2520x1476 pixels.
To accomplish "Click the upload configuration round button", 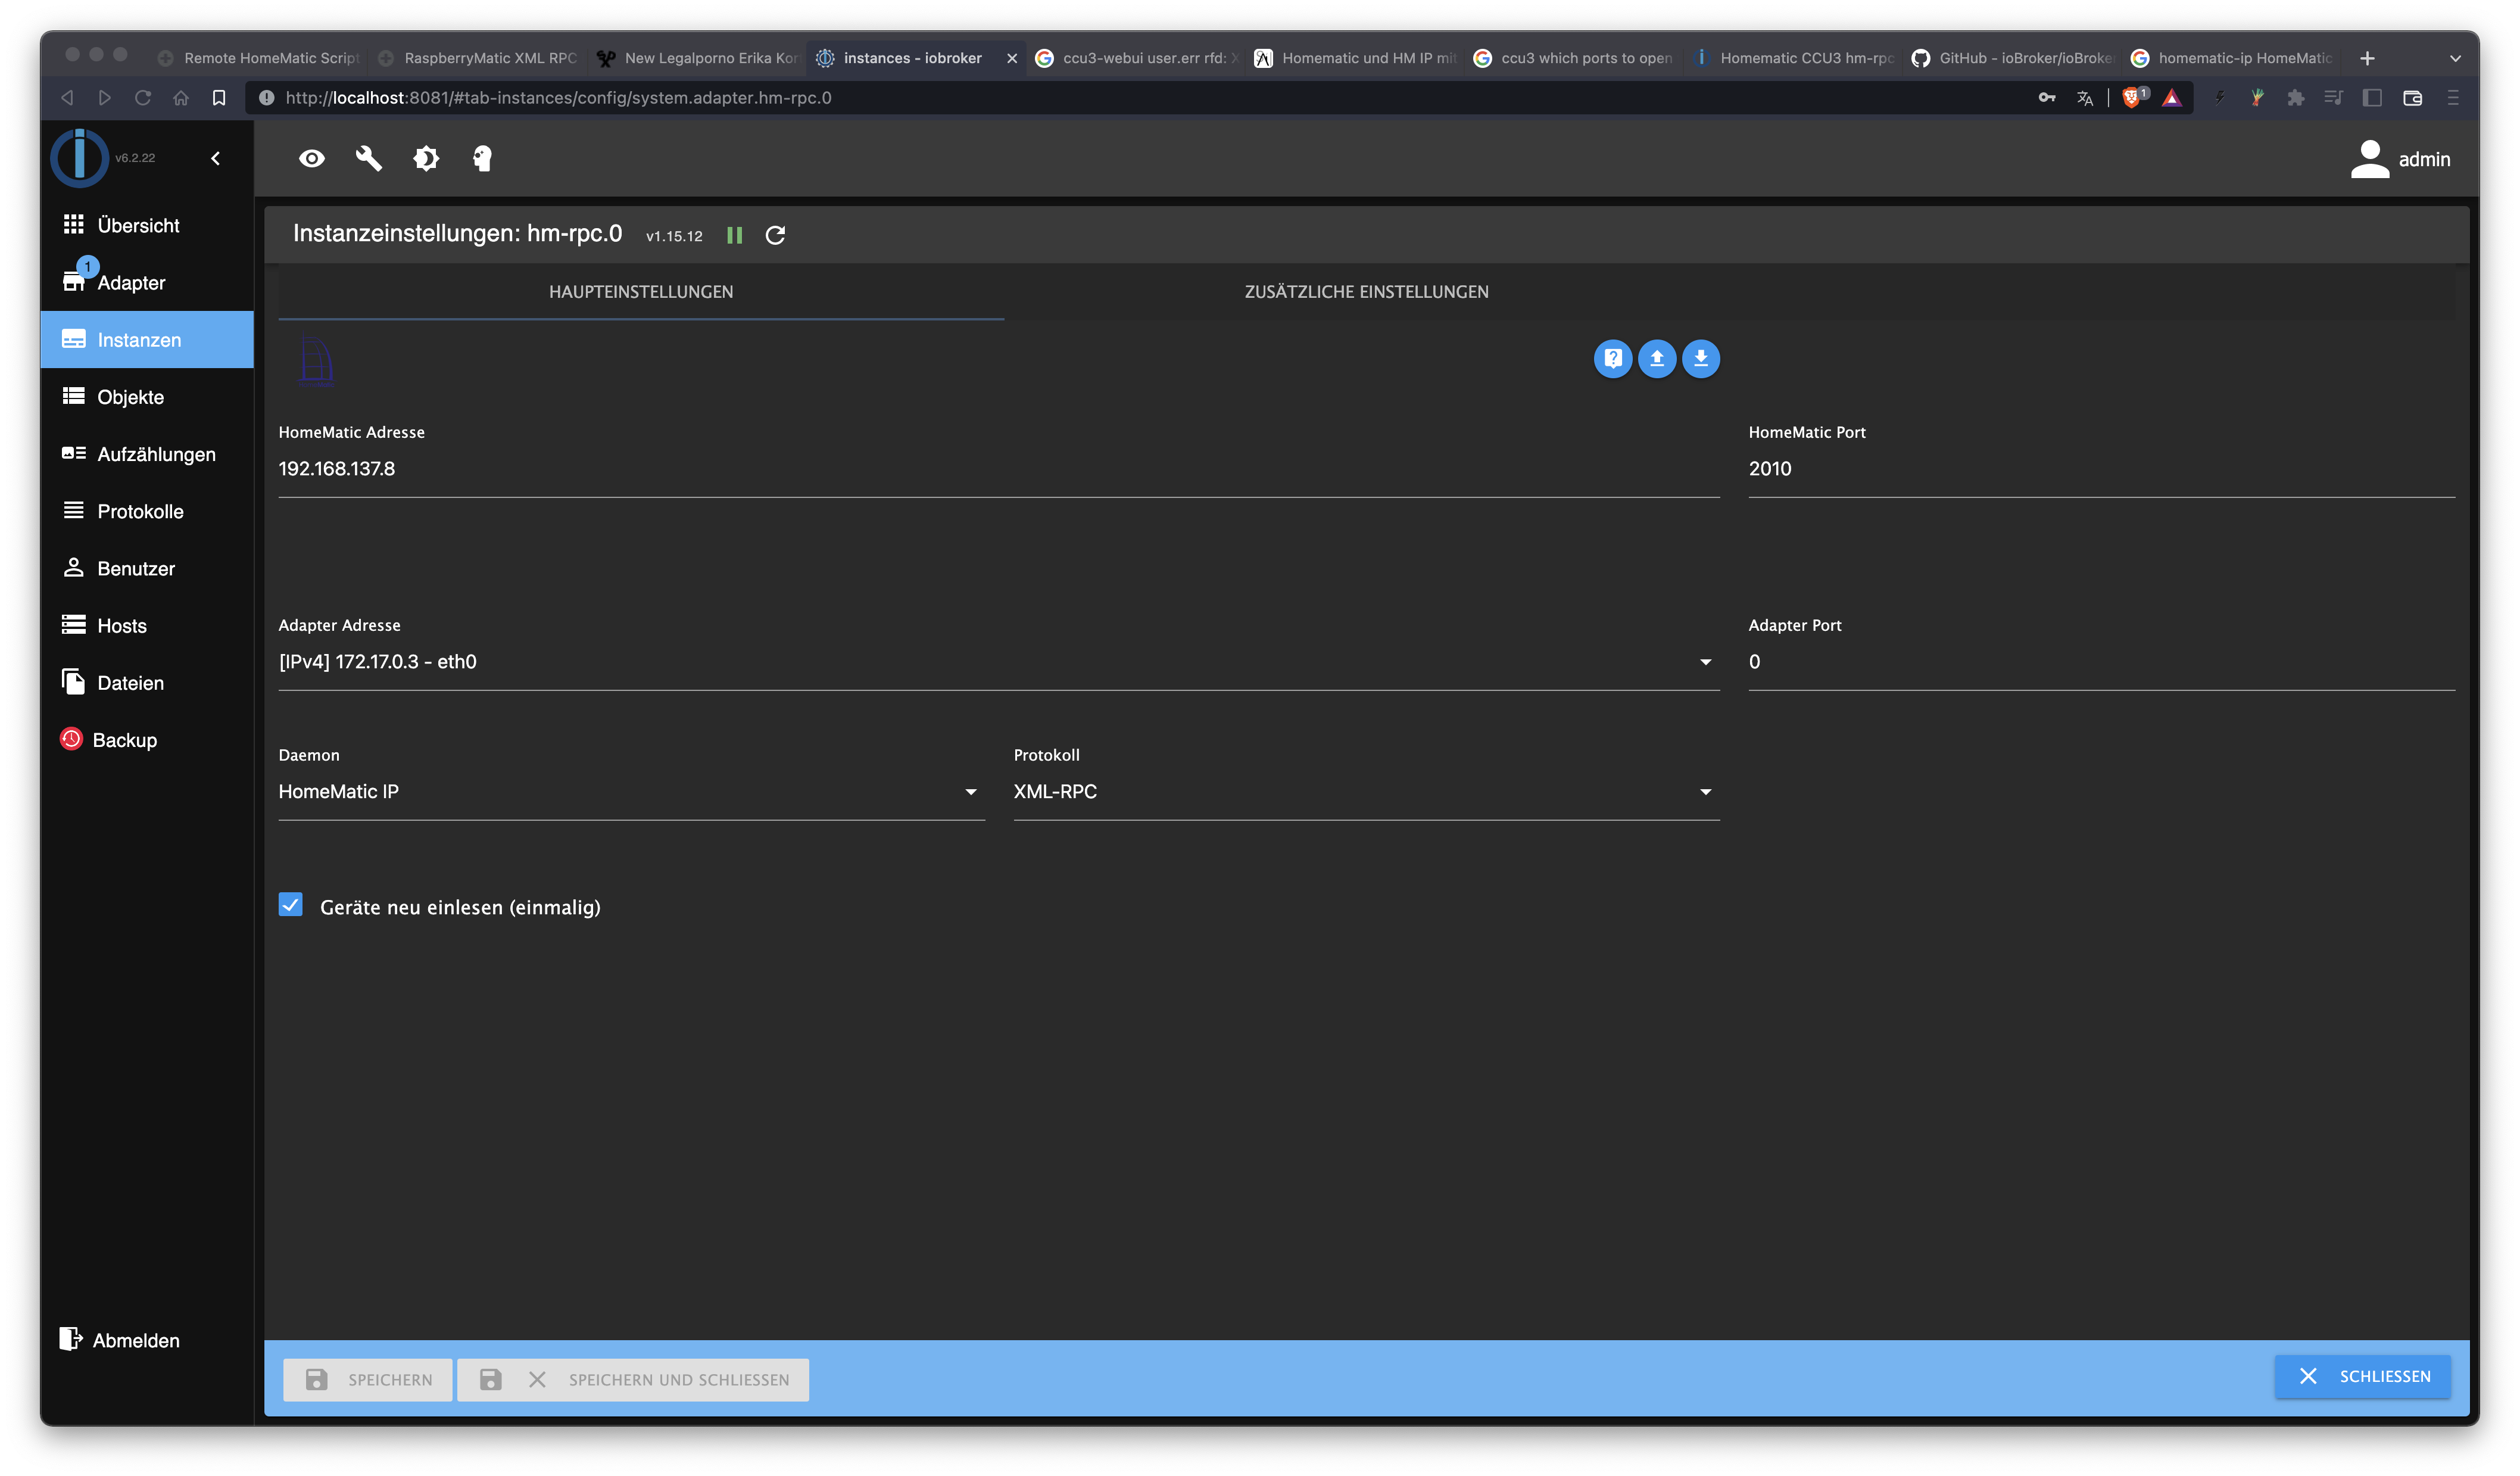I will [x=1656, y=358].
